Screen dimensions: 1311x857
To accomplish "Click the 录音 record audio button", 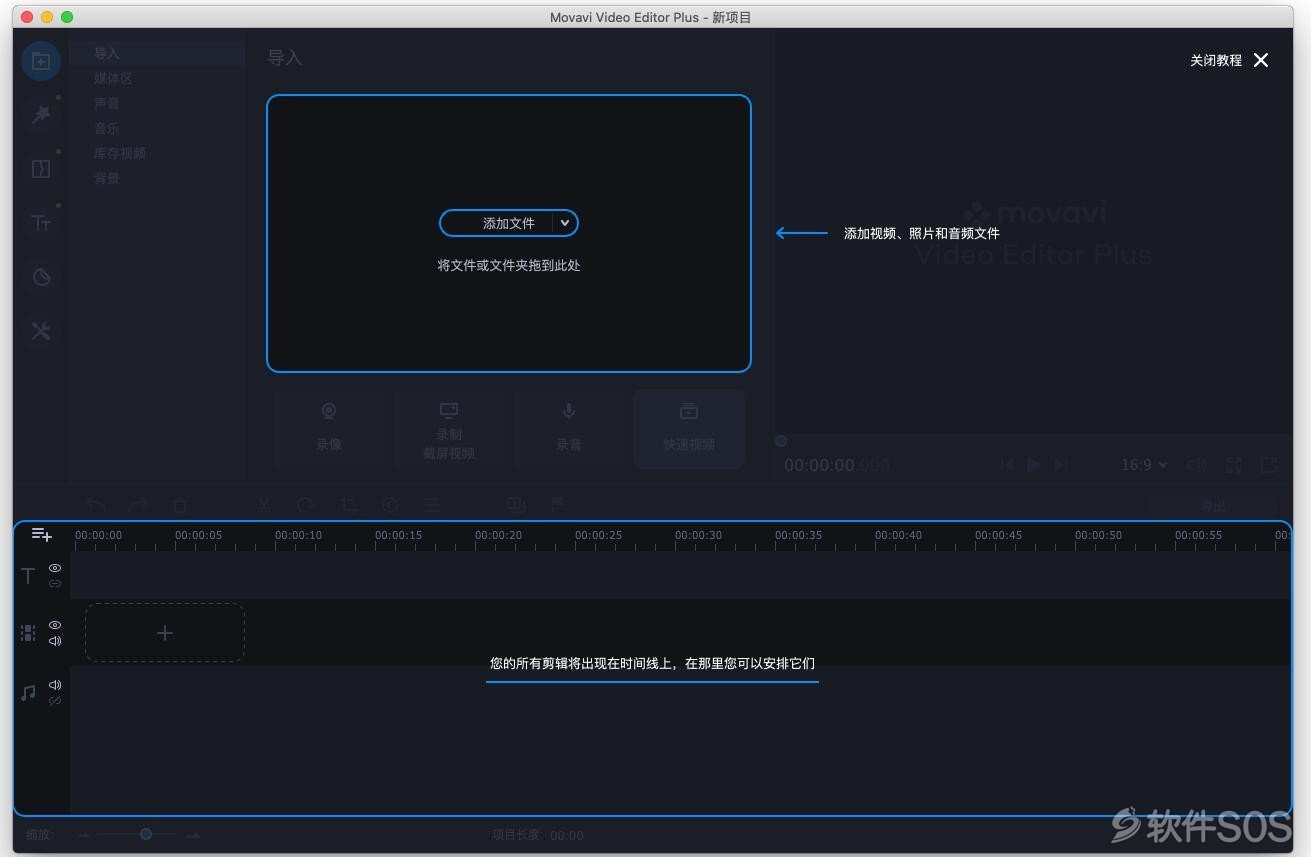I will (569, 429).
